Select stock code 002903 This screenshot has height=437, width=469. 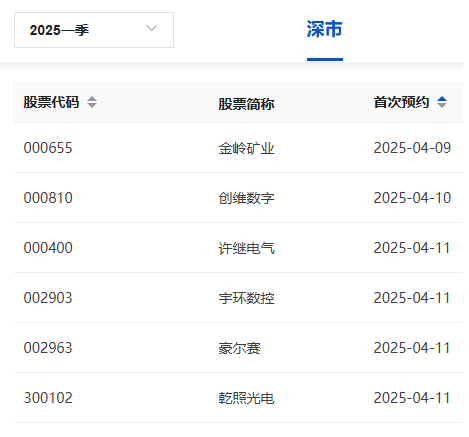(48, 298)
